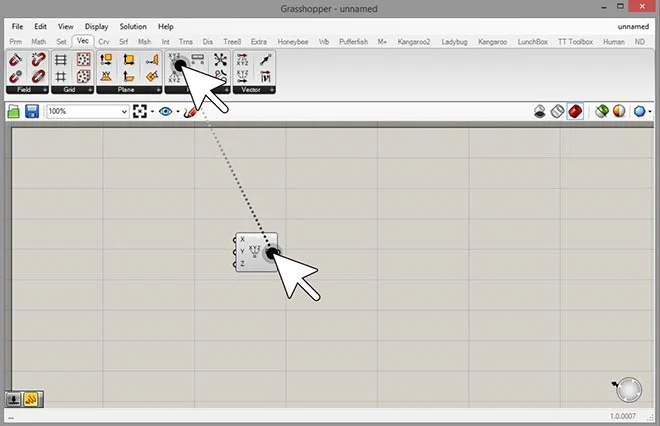
Task: Select bottom-right icon in Vector panel
Action: pyautogui.click(x=265, y=77)
